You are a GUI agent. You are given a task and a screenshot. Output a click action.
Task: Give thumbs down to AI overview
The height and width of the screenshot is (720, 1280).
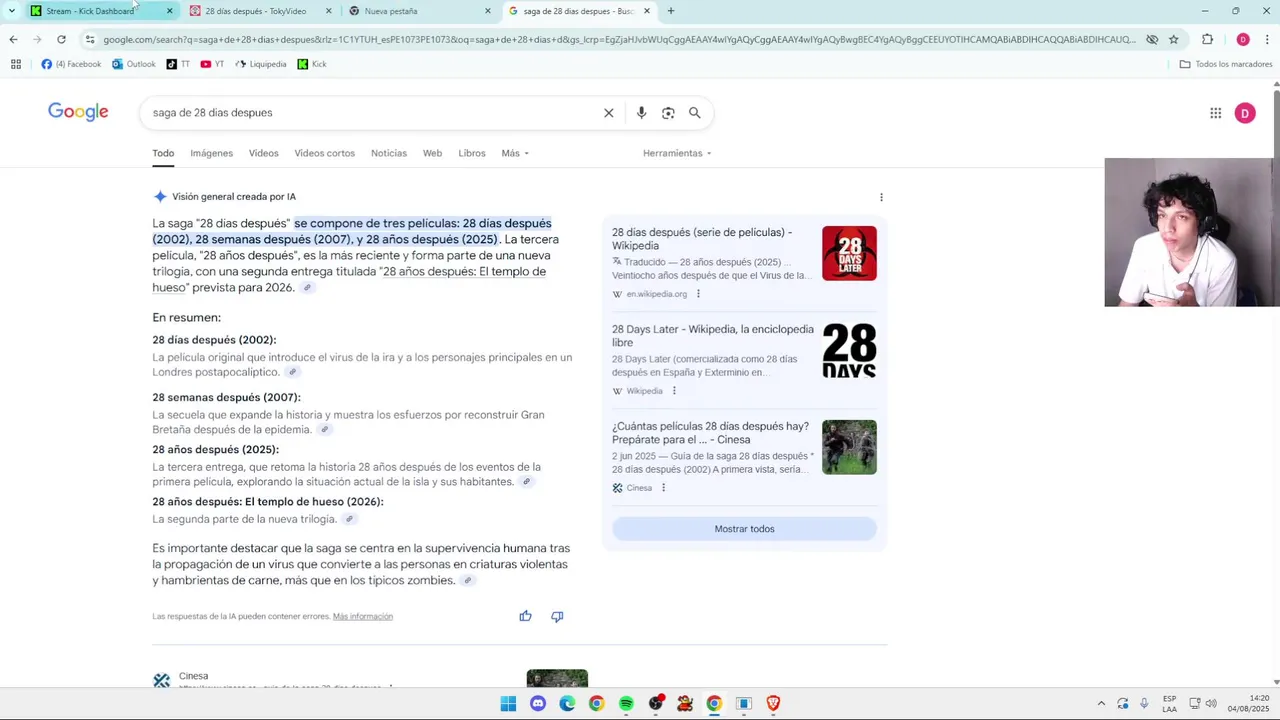(557, 616)
